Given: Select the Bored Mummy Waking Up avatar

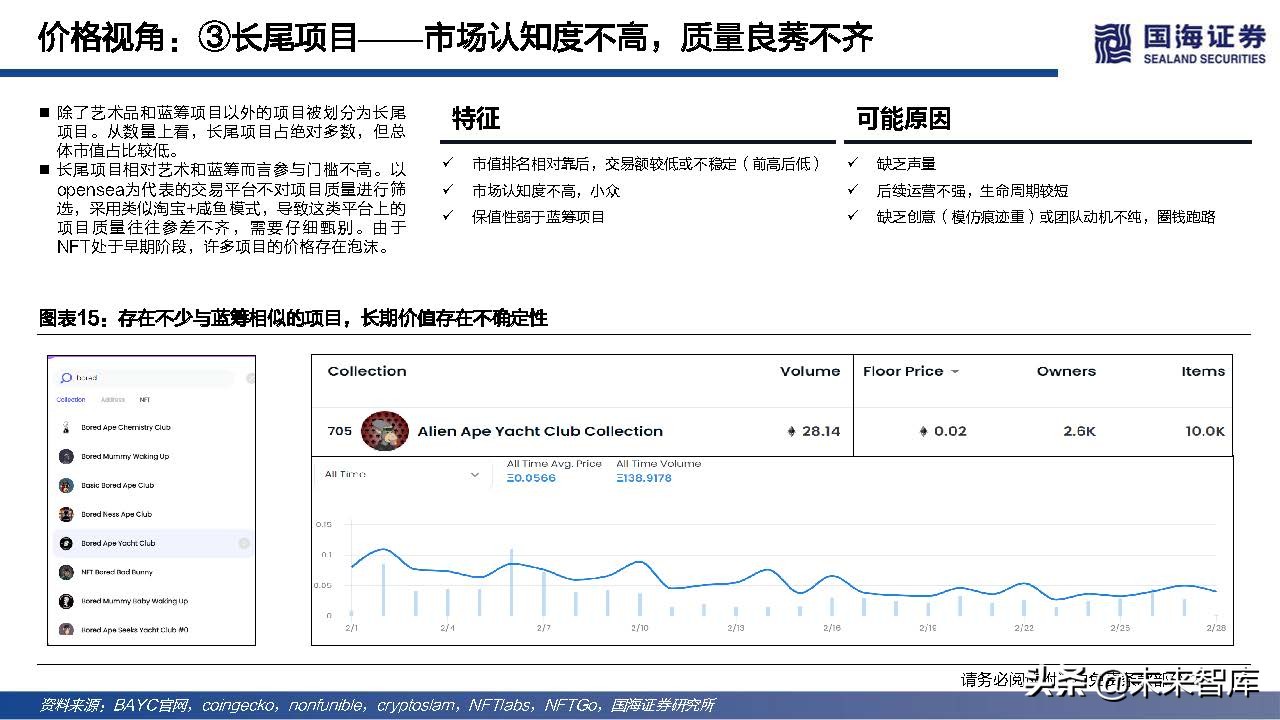Looking at the screenshot, I should pos(66,457).
